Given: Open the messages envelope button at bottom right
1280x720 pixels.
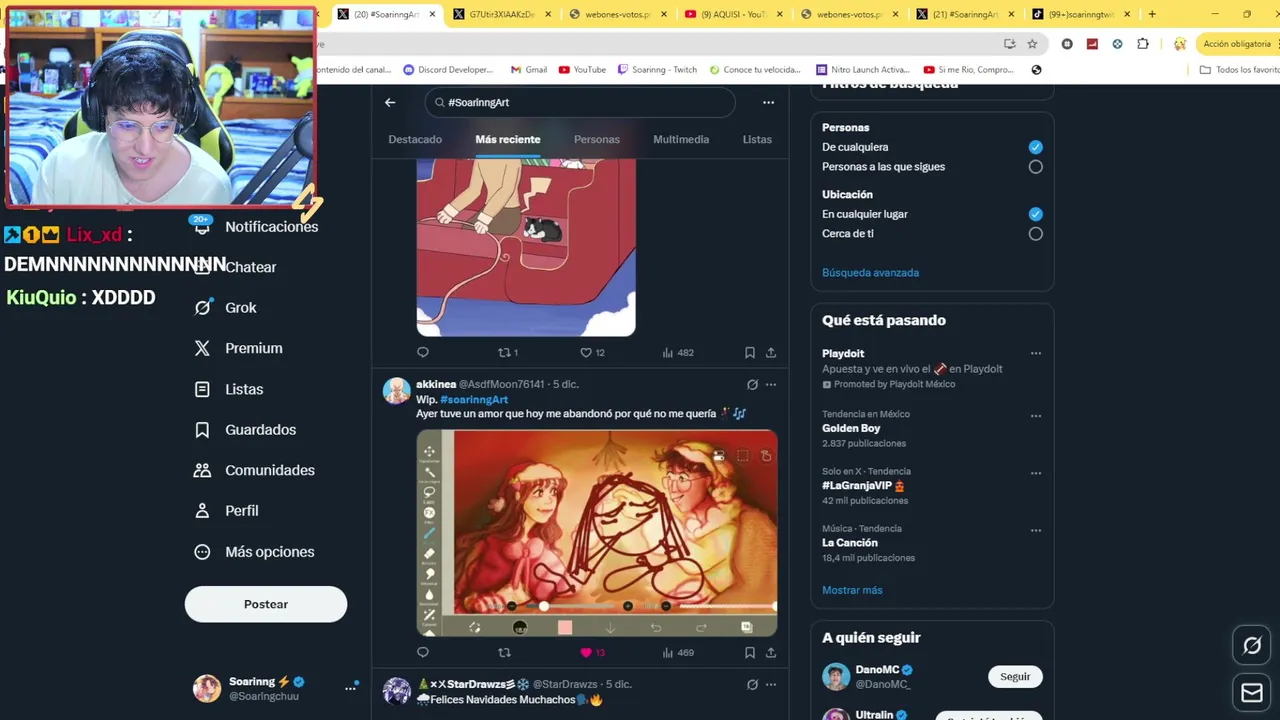Looking at the screenshot, I should 1252,692.
